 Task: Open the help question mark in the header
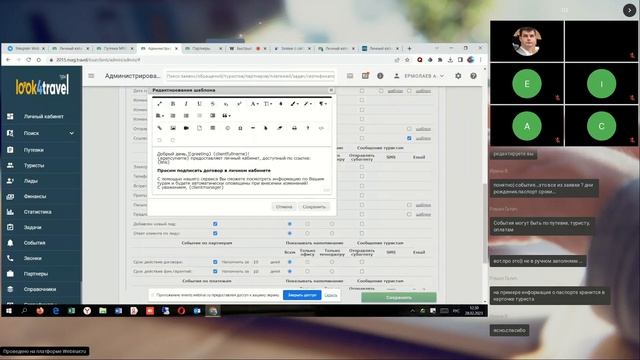pos(473,76)
